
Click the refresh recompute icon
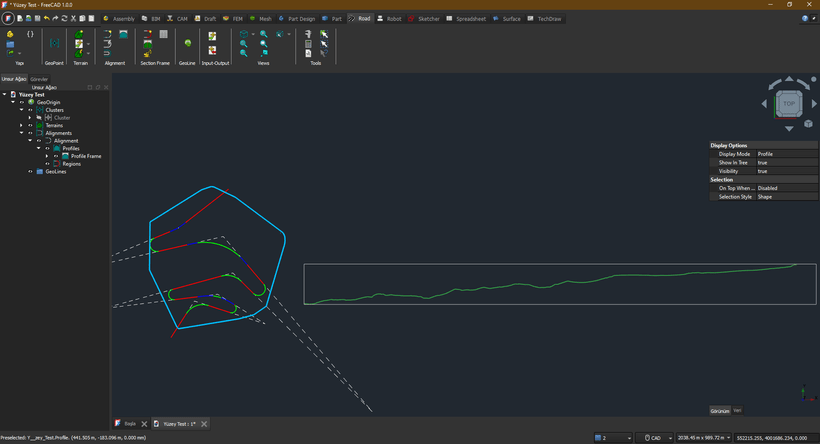click(64, 18)
